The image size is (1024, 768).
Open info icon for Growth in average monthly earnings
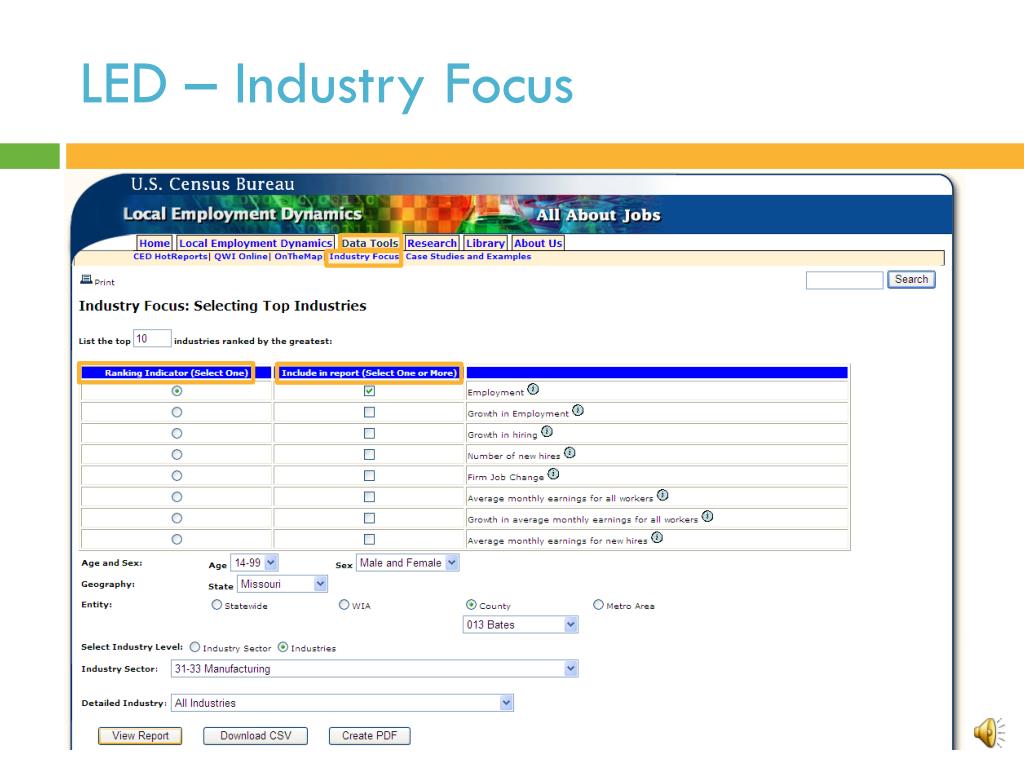(707, 517)
